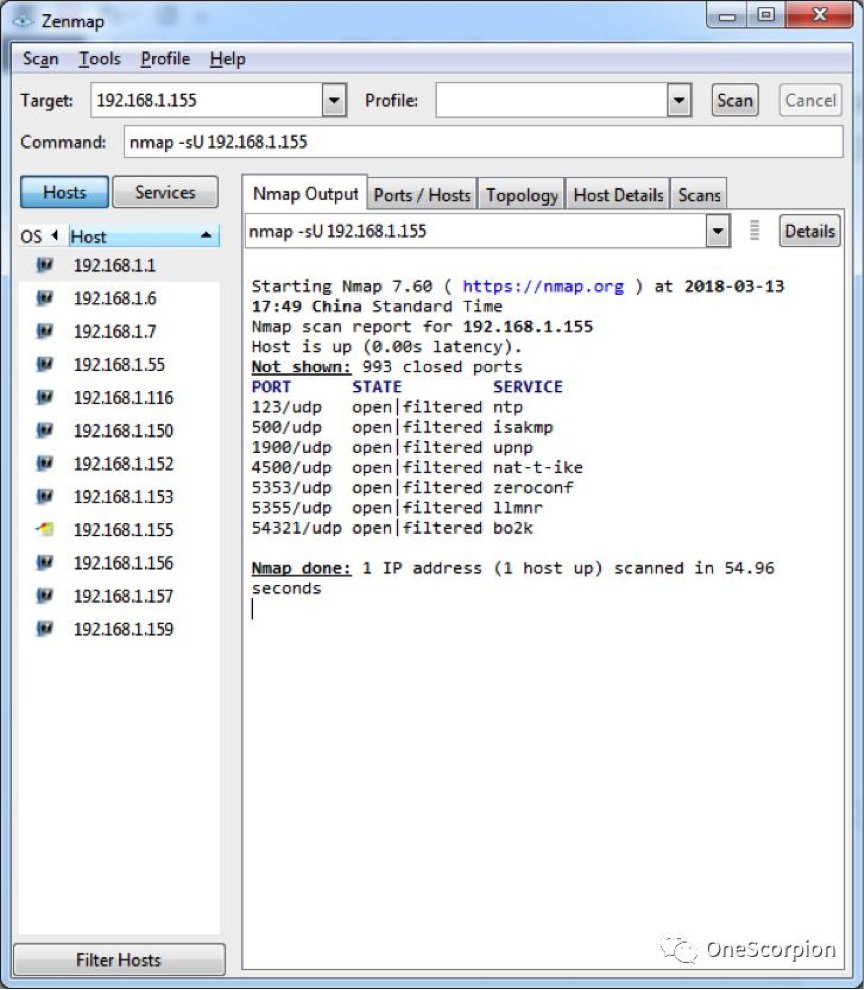Screen dimensions: 864x990
Task: Select host 192.168.1.55 in the list
Action: (x=119, y=364)
